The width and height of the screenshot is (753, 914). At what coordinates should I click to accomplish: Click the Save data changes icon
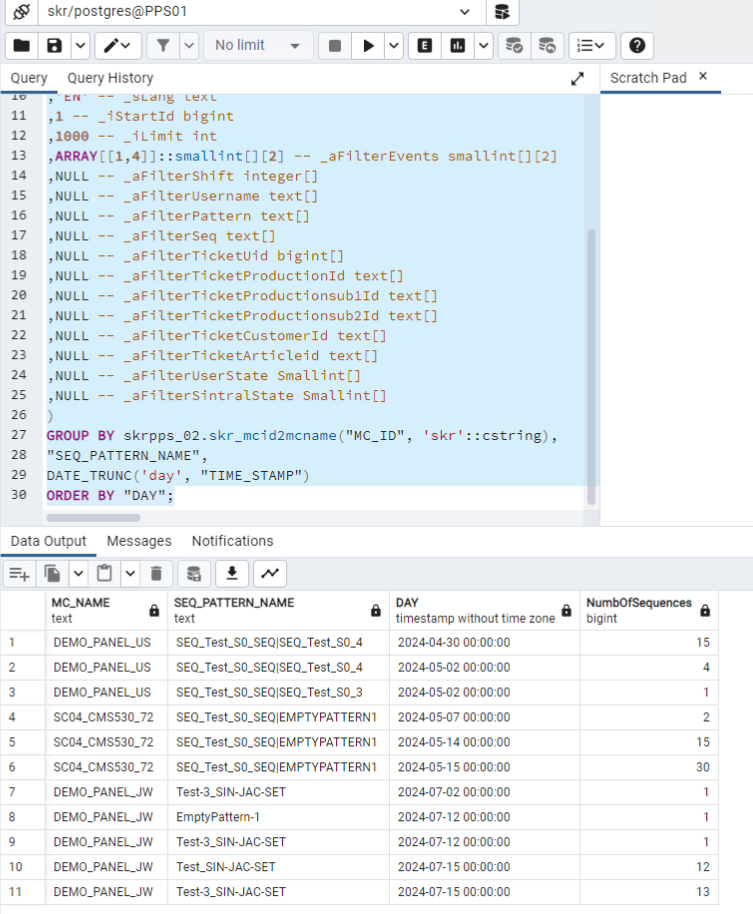coord(193,574)
